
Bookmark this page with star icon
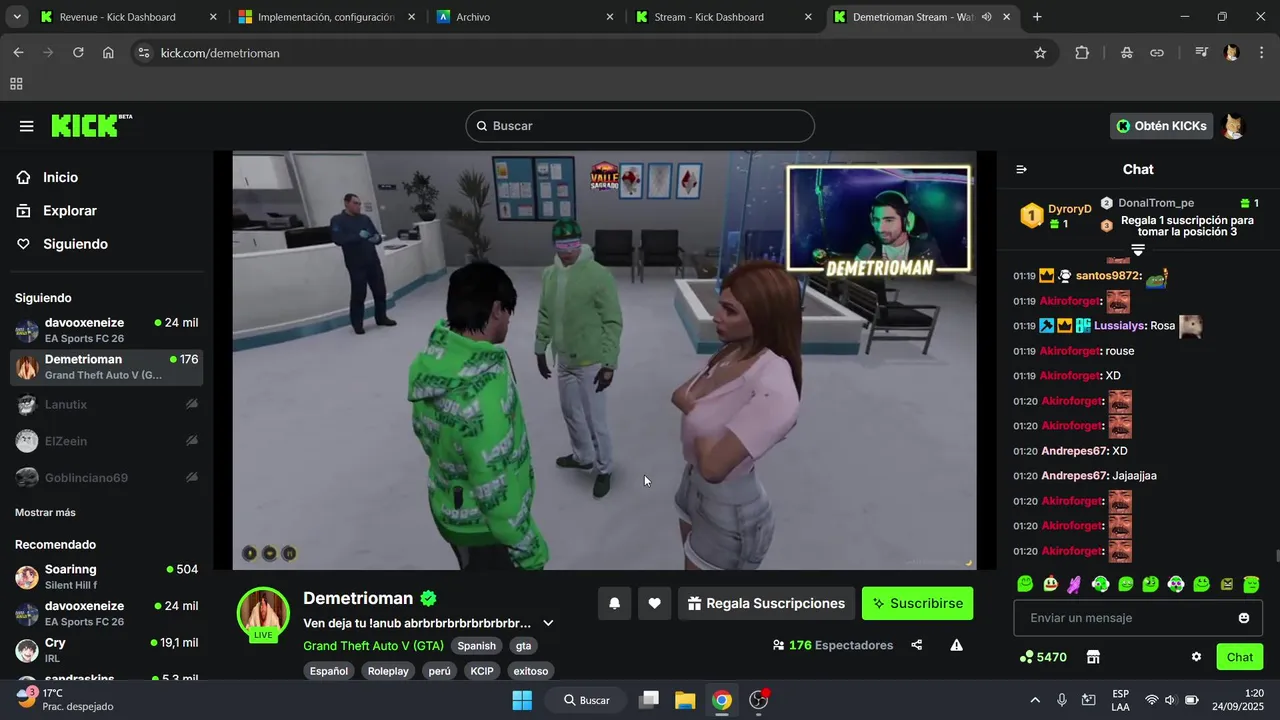pyautogui.click(x=1040, y=53)
